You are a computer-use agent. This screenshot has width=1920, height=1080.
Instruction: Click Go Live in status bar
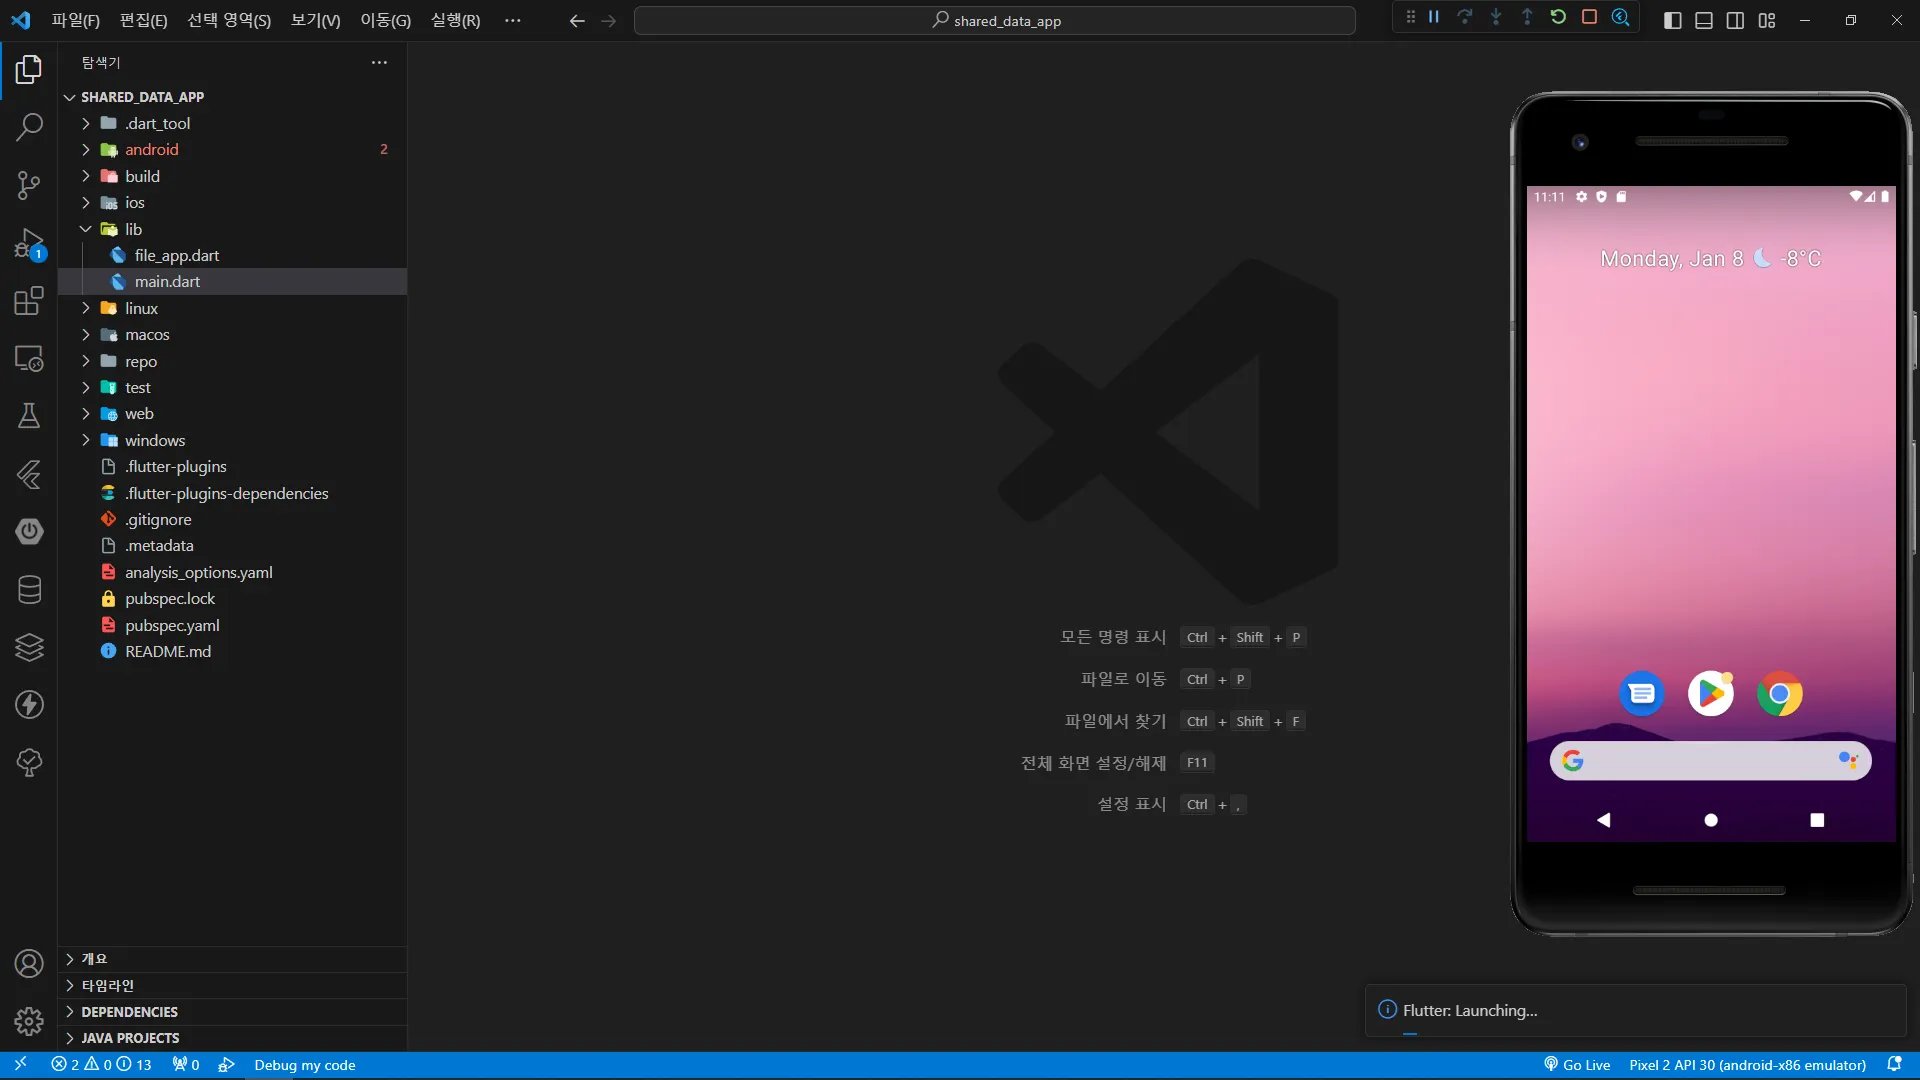click(1577, 1065)
